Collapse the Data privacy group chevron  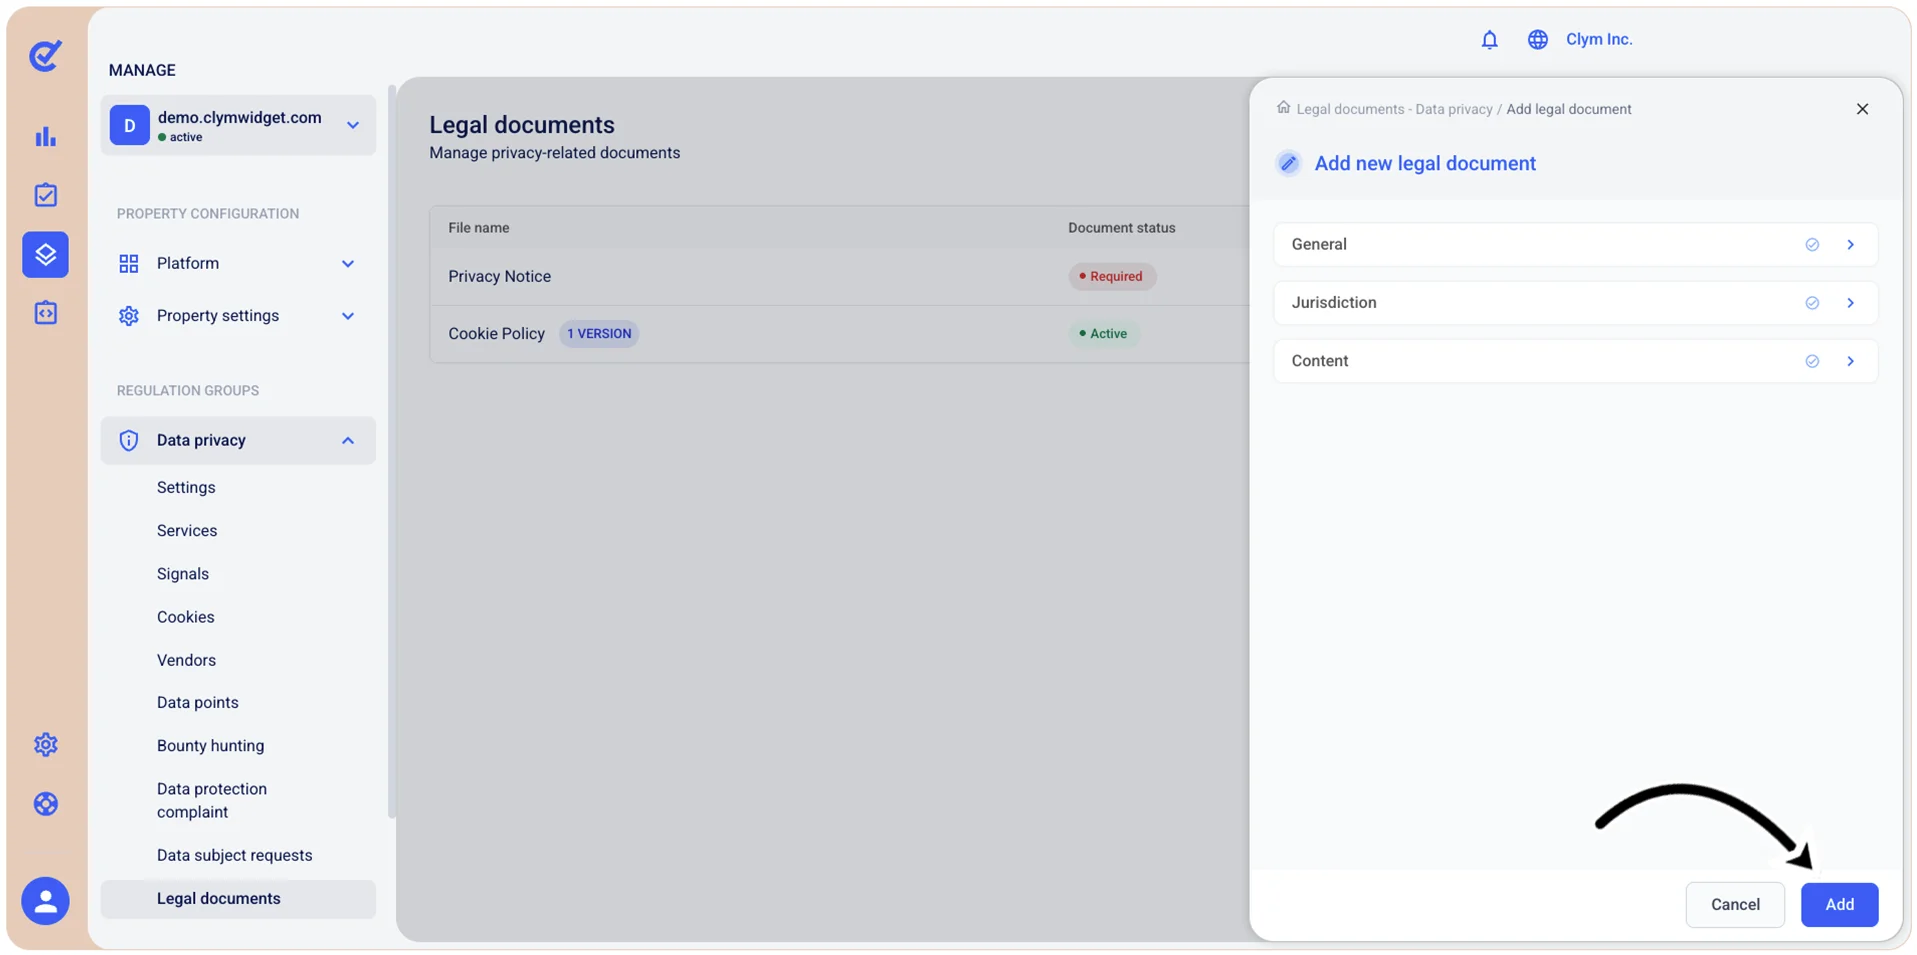[348, 440]
